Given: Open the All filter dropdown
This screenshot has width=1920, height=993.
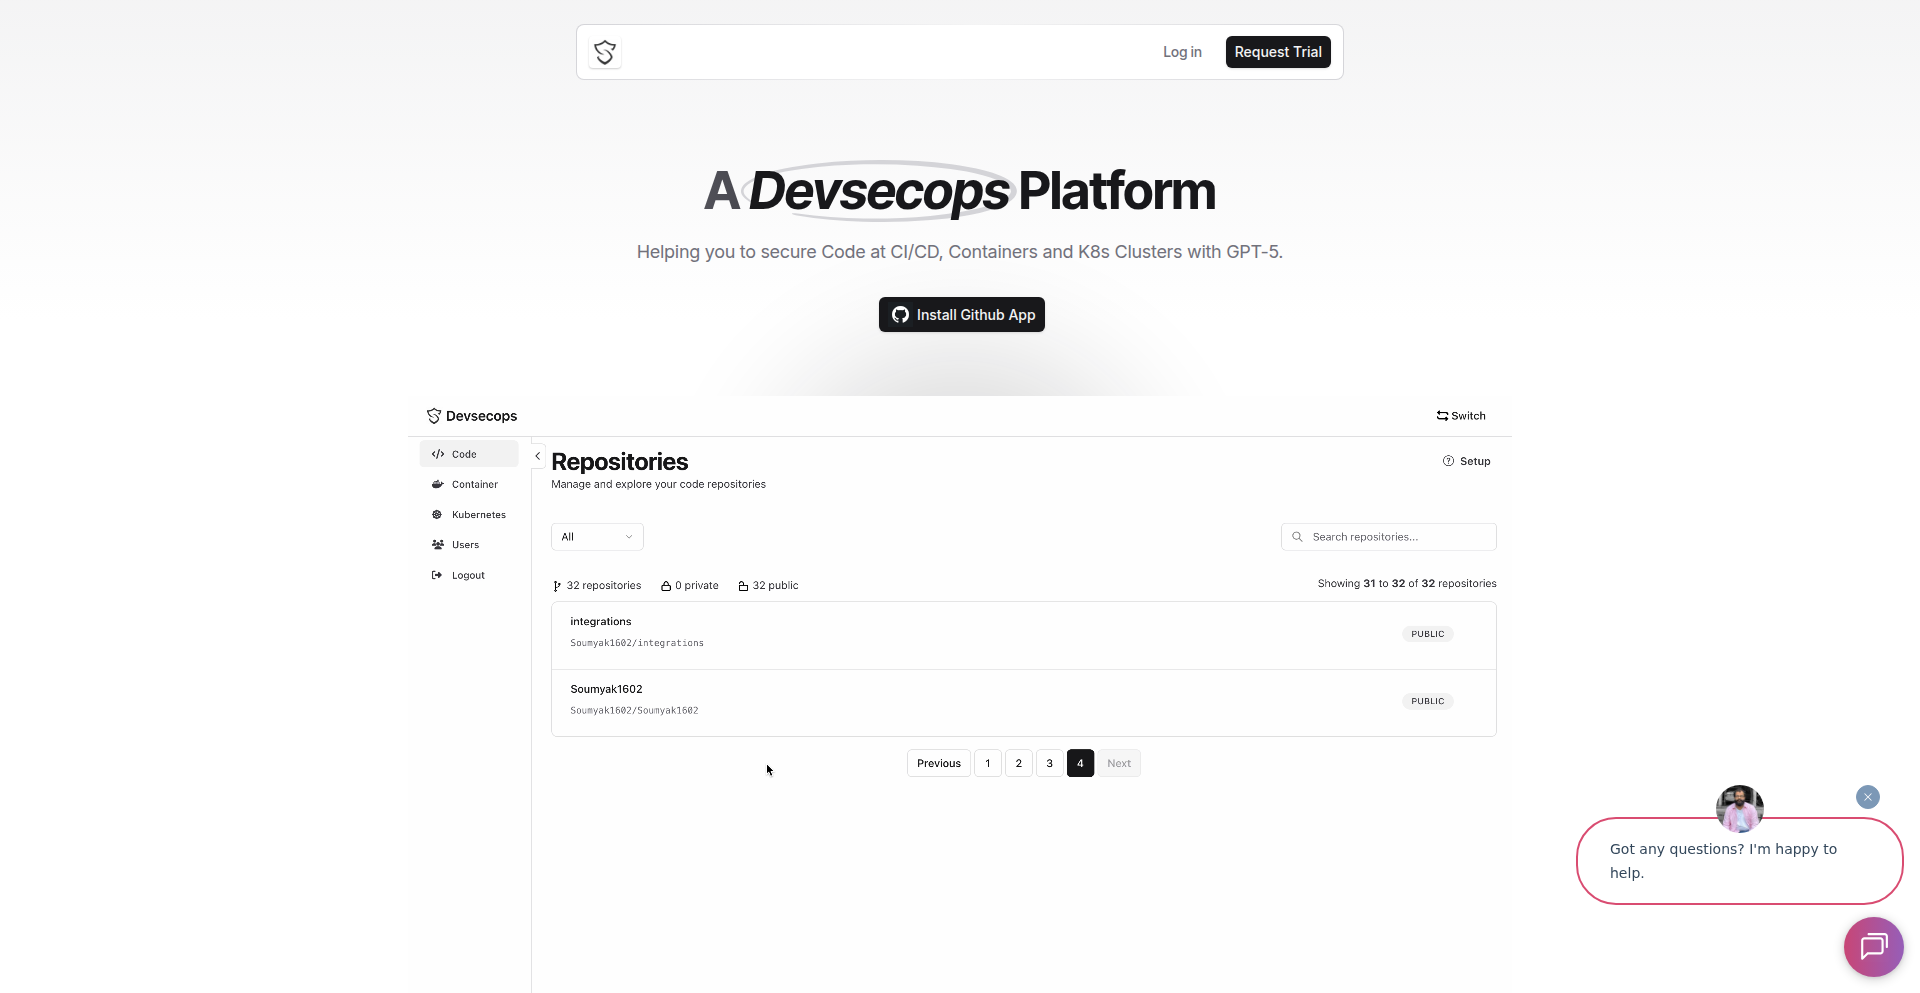Looking at the screenshot, I should (x=597, y=537).
